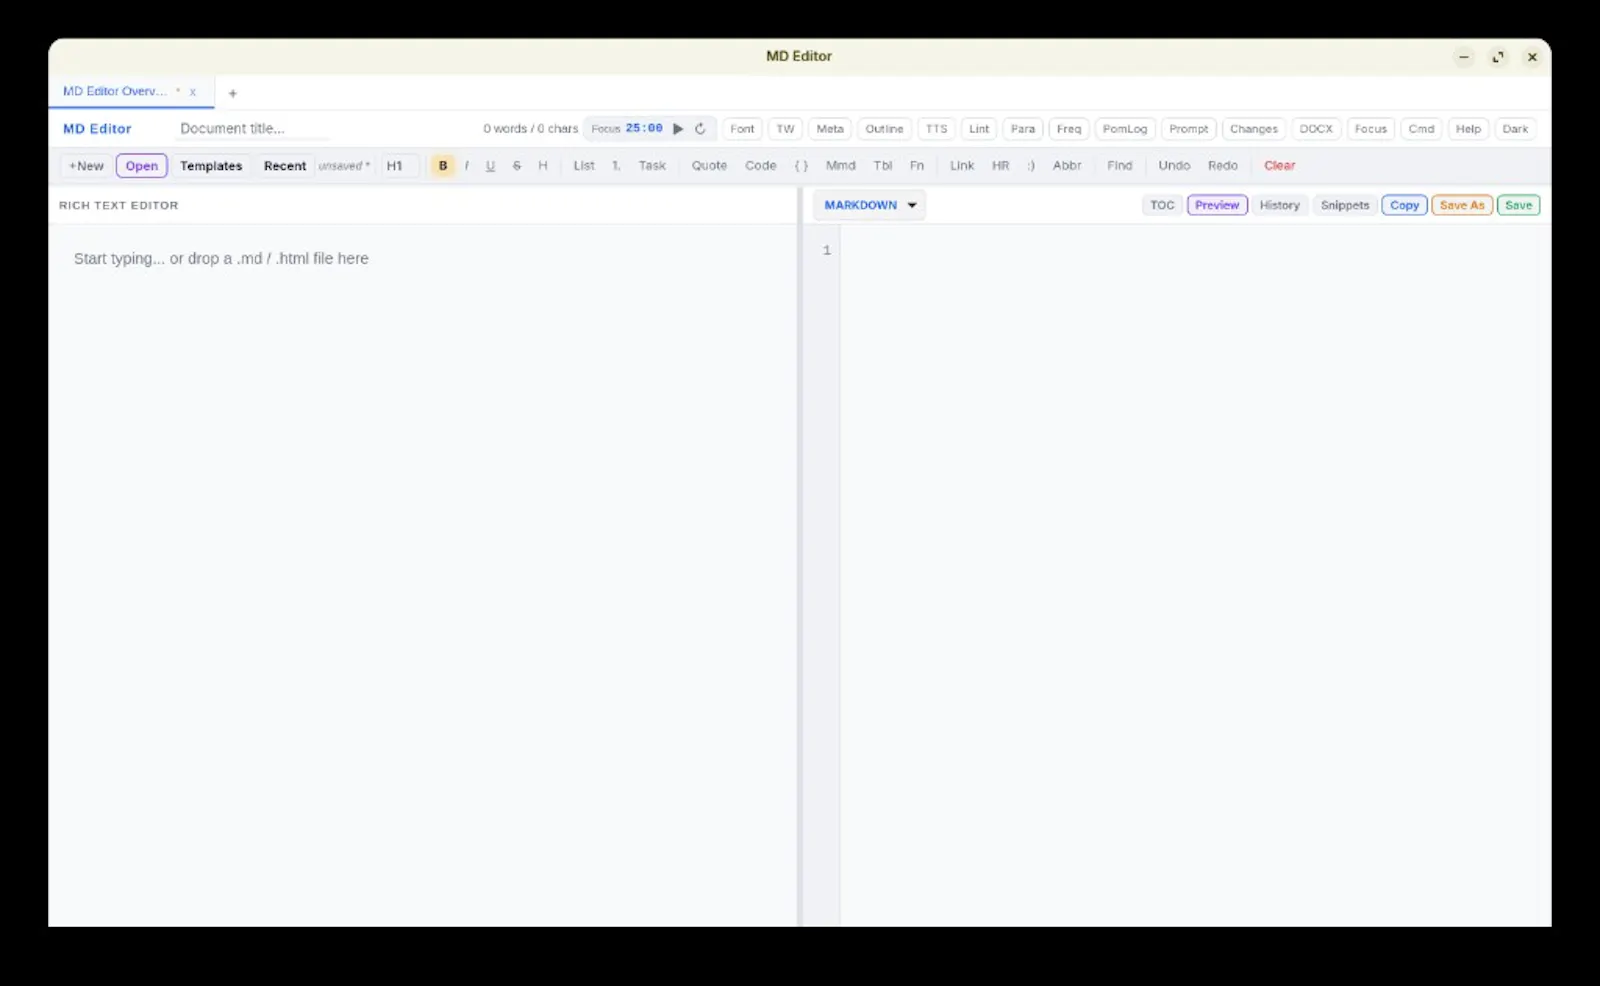Image resolution: width=1600 pixels, height=986 pixels.
Task: Insert a table with Tbl
Action: [x=883, y=166]
